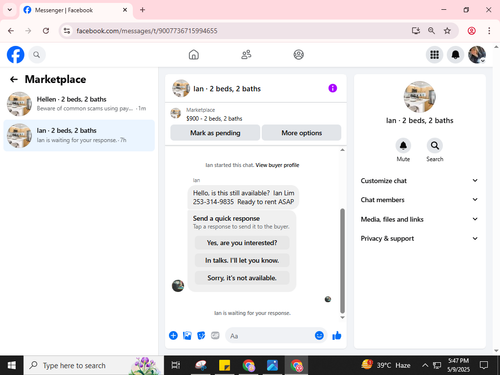Open more actions plus icon
500x375 pixels.
(173, 335)
